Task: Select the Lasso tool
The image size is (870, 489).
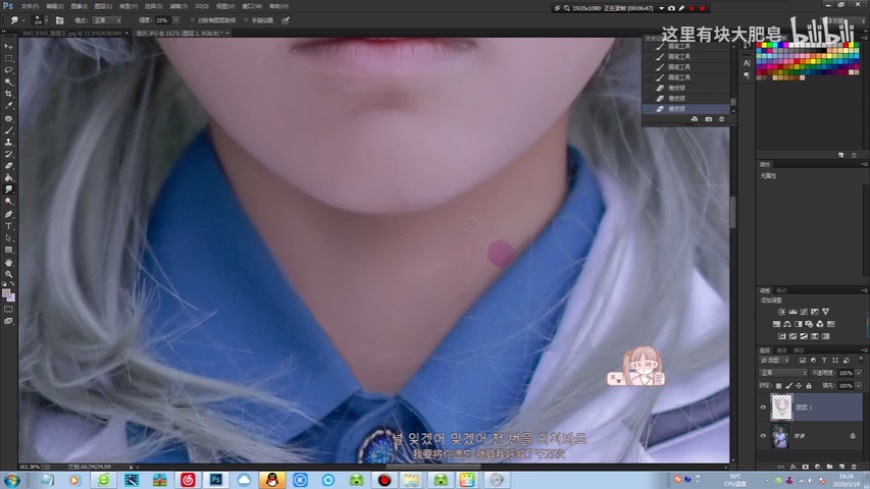Action: 8,70
